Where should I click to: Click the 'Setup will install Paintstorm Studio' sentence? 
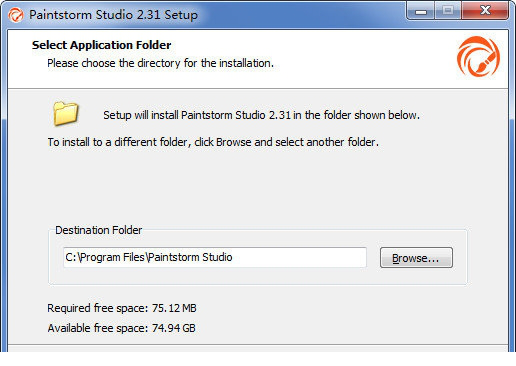point(261,115)
